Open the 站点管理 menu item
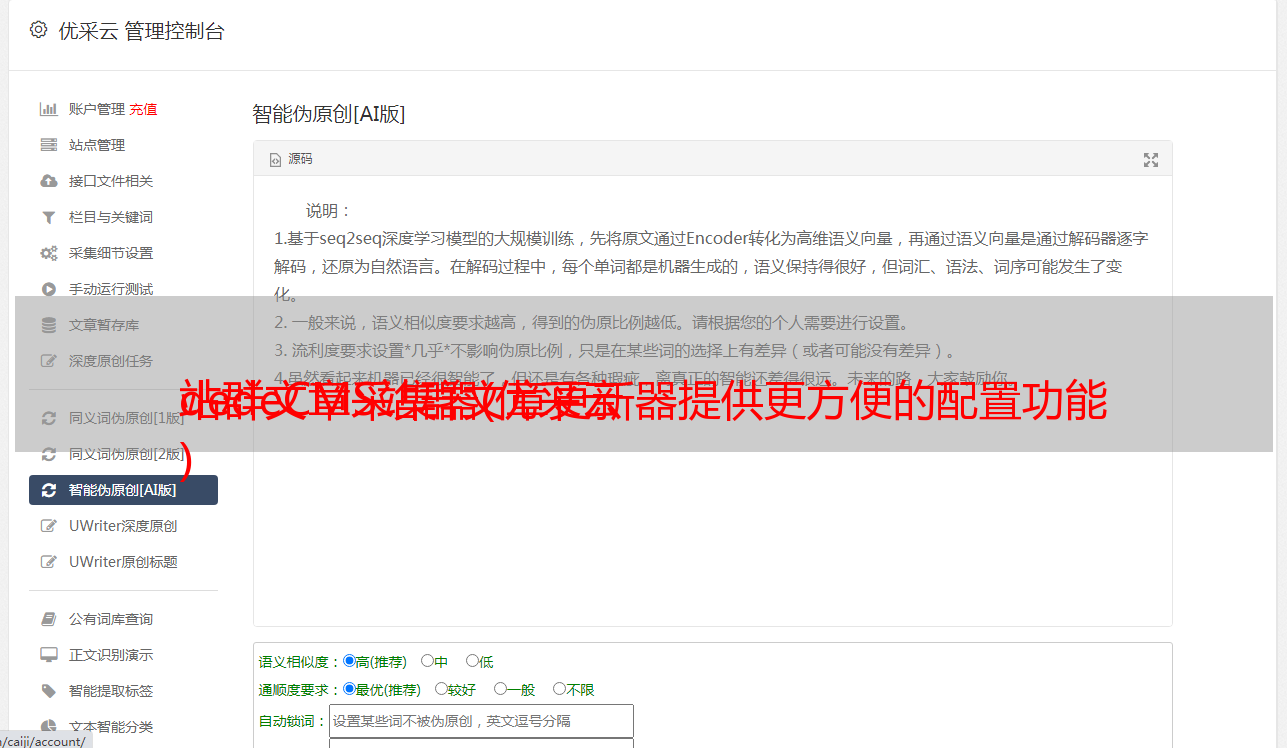 [97, 145]
